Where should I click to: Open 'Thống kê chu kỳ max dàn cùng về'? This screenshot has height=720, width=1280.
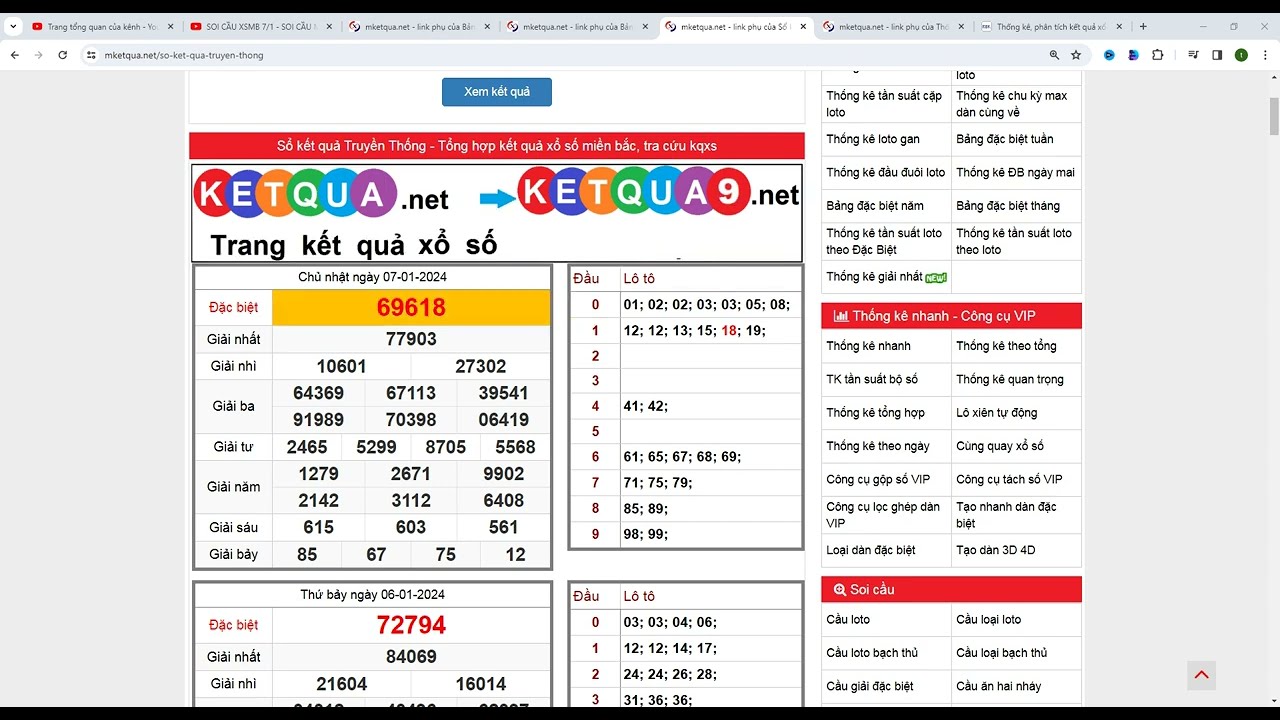(x=1011, y=104)
